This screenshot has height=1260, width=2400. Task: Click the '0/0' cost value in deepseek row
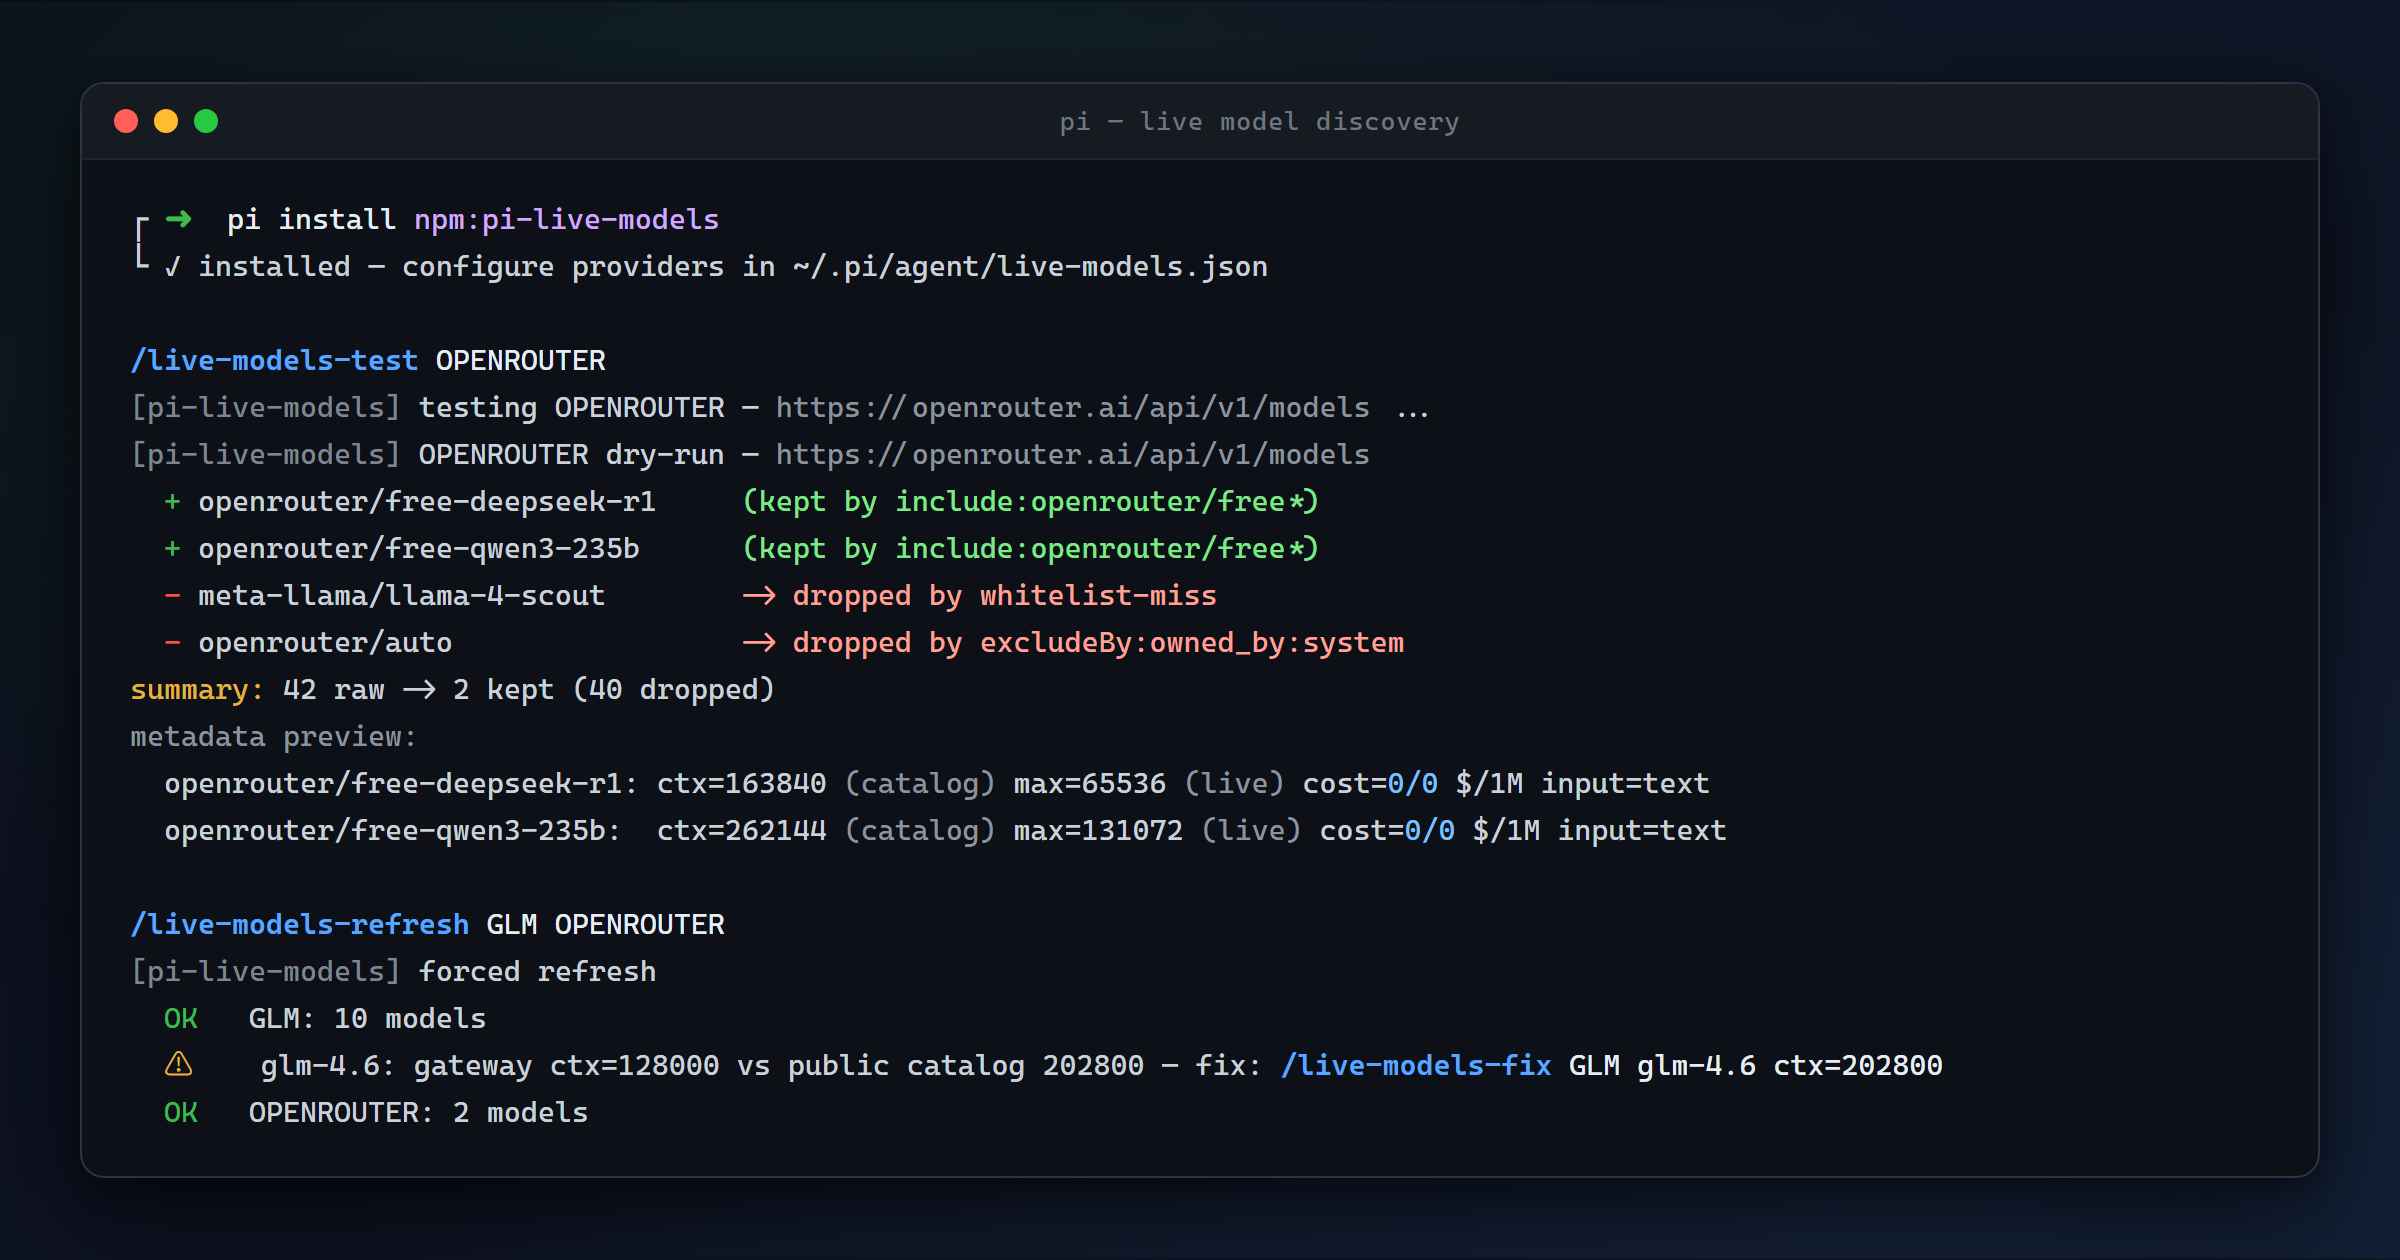(1413, 784)
